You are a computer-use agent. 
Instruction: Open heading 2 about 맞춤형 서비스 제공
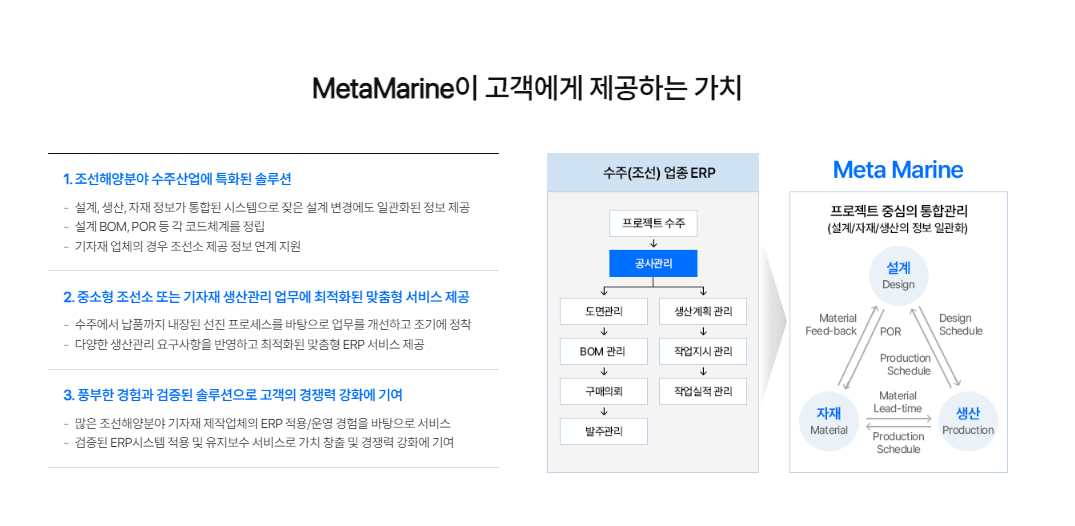(266, 297)
